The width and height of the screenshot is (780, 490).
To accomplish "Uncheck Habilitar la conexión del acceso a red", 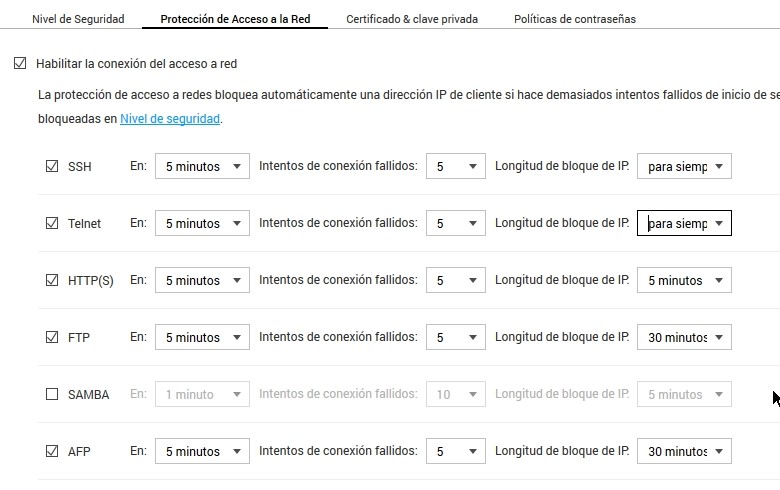I will 20,63.
